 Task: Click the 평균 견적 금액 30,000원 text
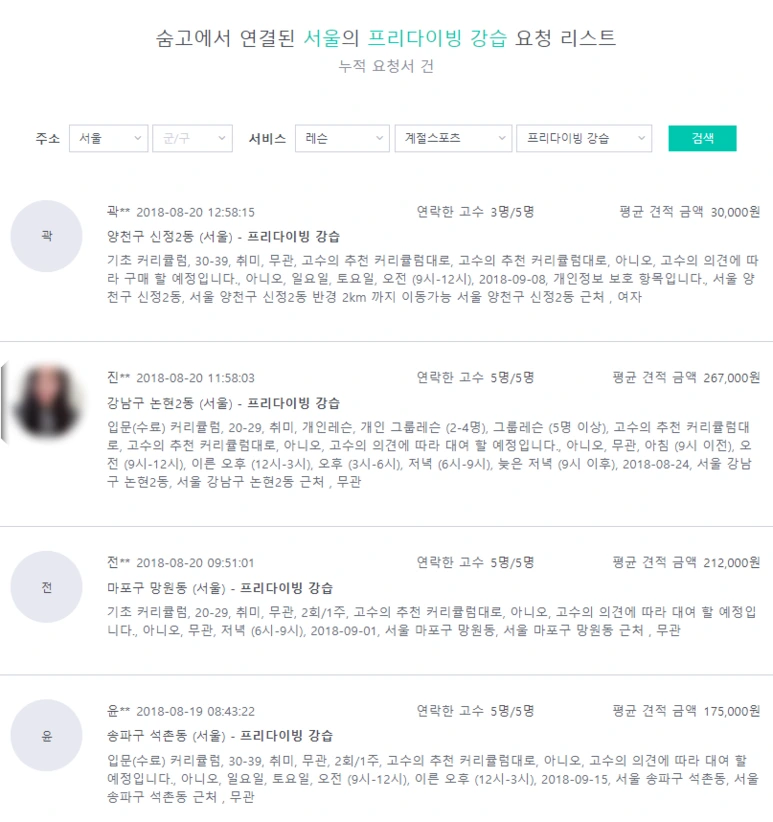click(x=689, y=212)
